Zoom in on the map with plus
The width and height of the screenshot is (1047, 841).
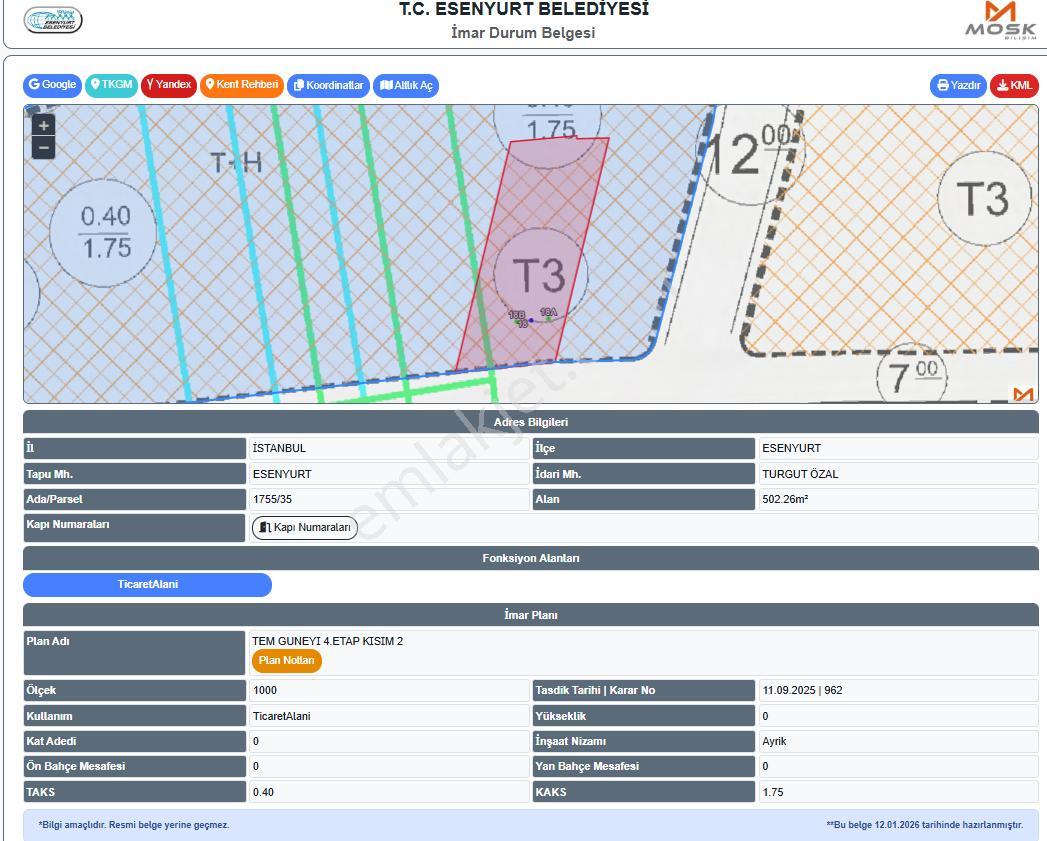pos(43,126)
